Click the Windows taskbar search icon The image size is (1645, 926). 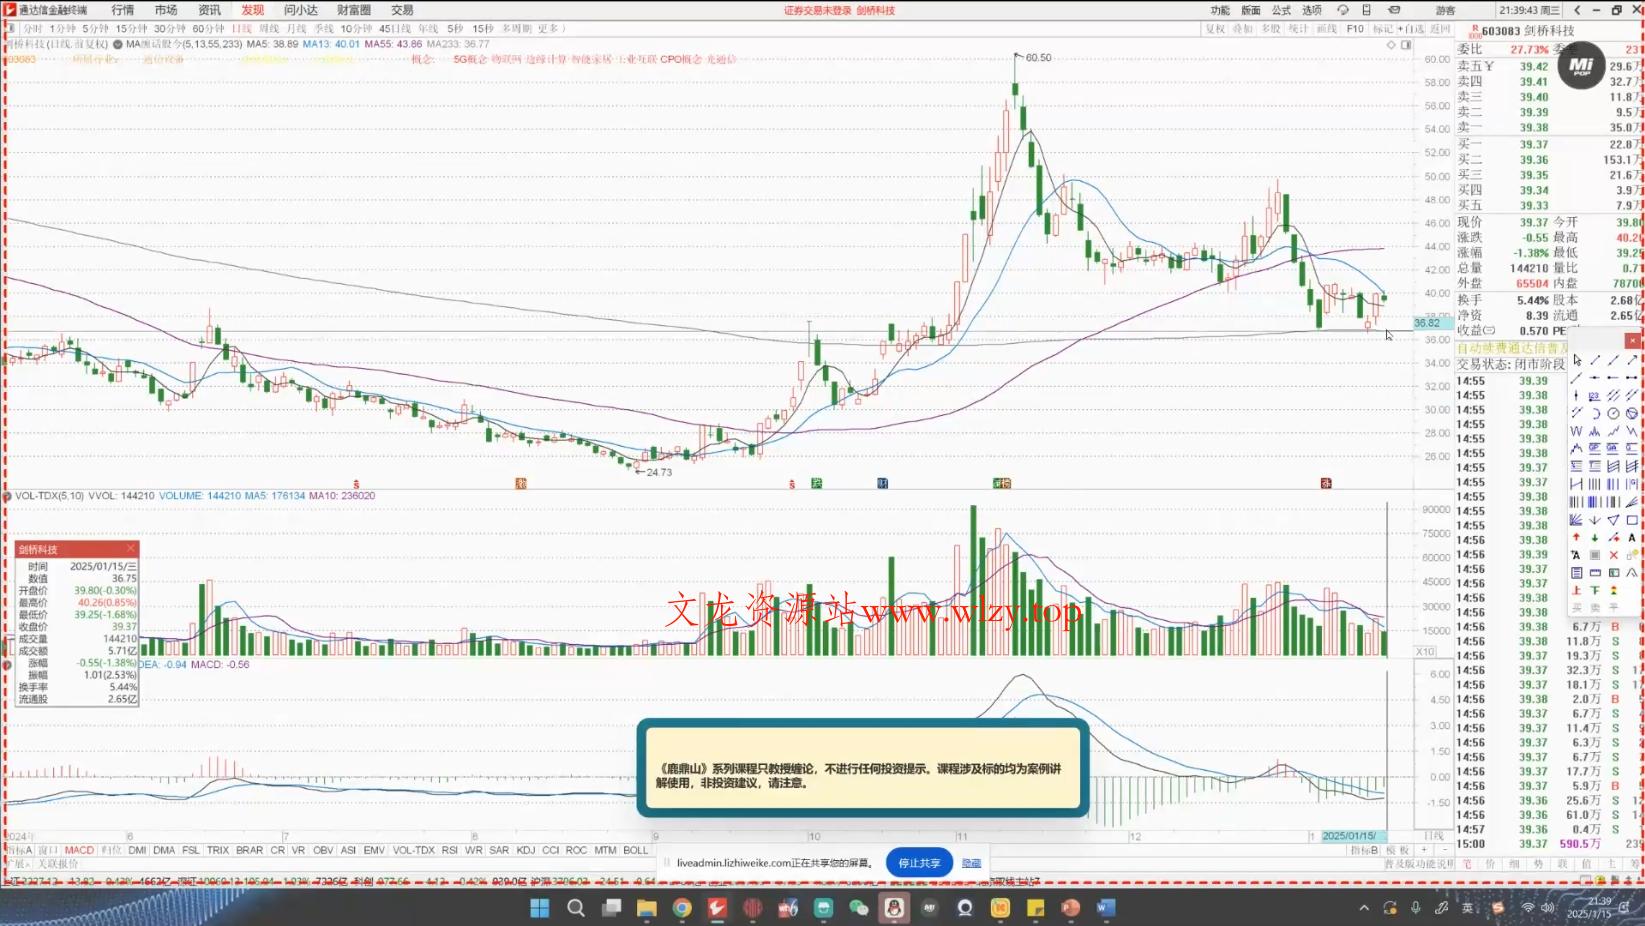click(576, 908)
